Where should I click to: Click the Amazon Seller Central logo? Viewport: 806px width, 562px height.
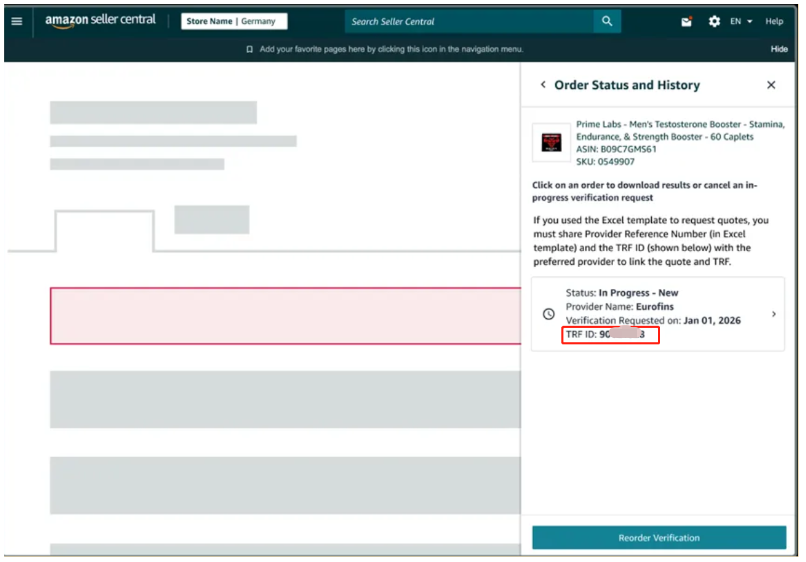100,21
